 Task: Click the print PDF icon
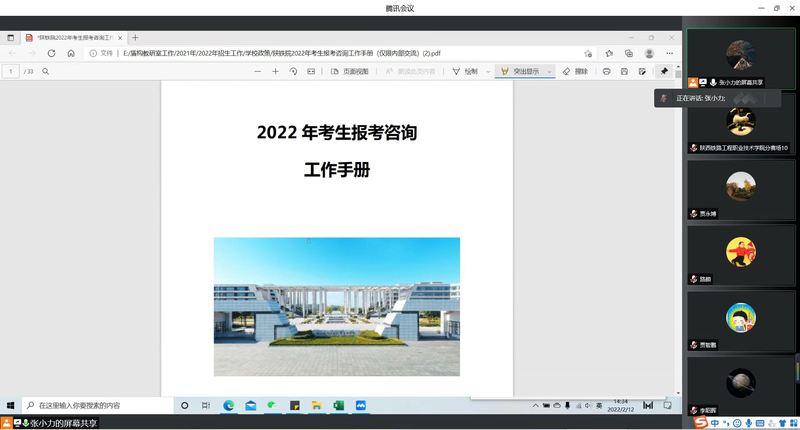tap(607, 72)
